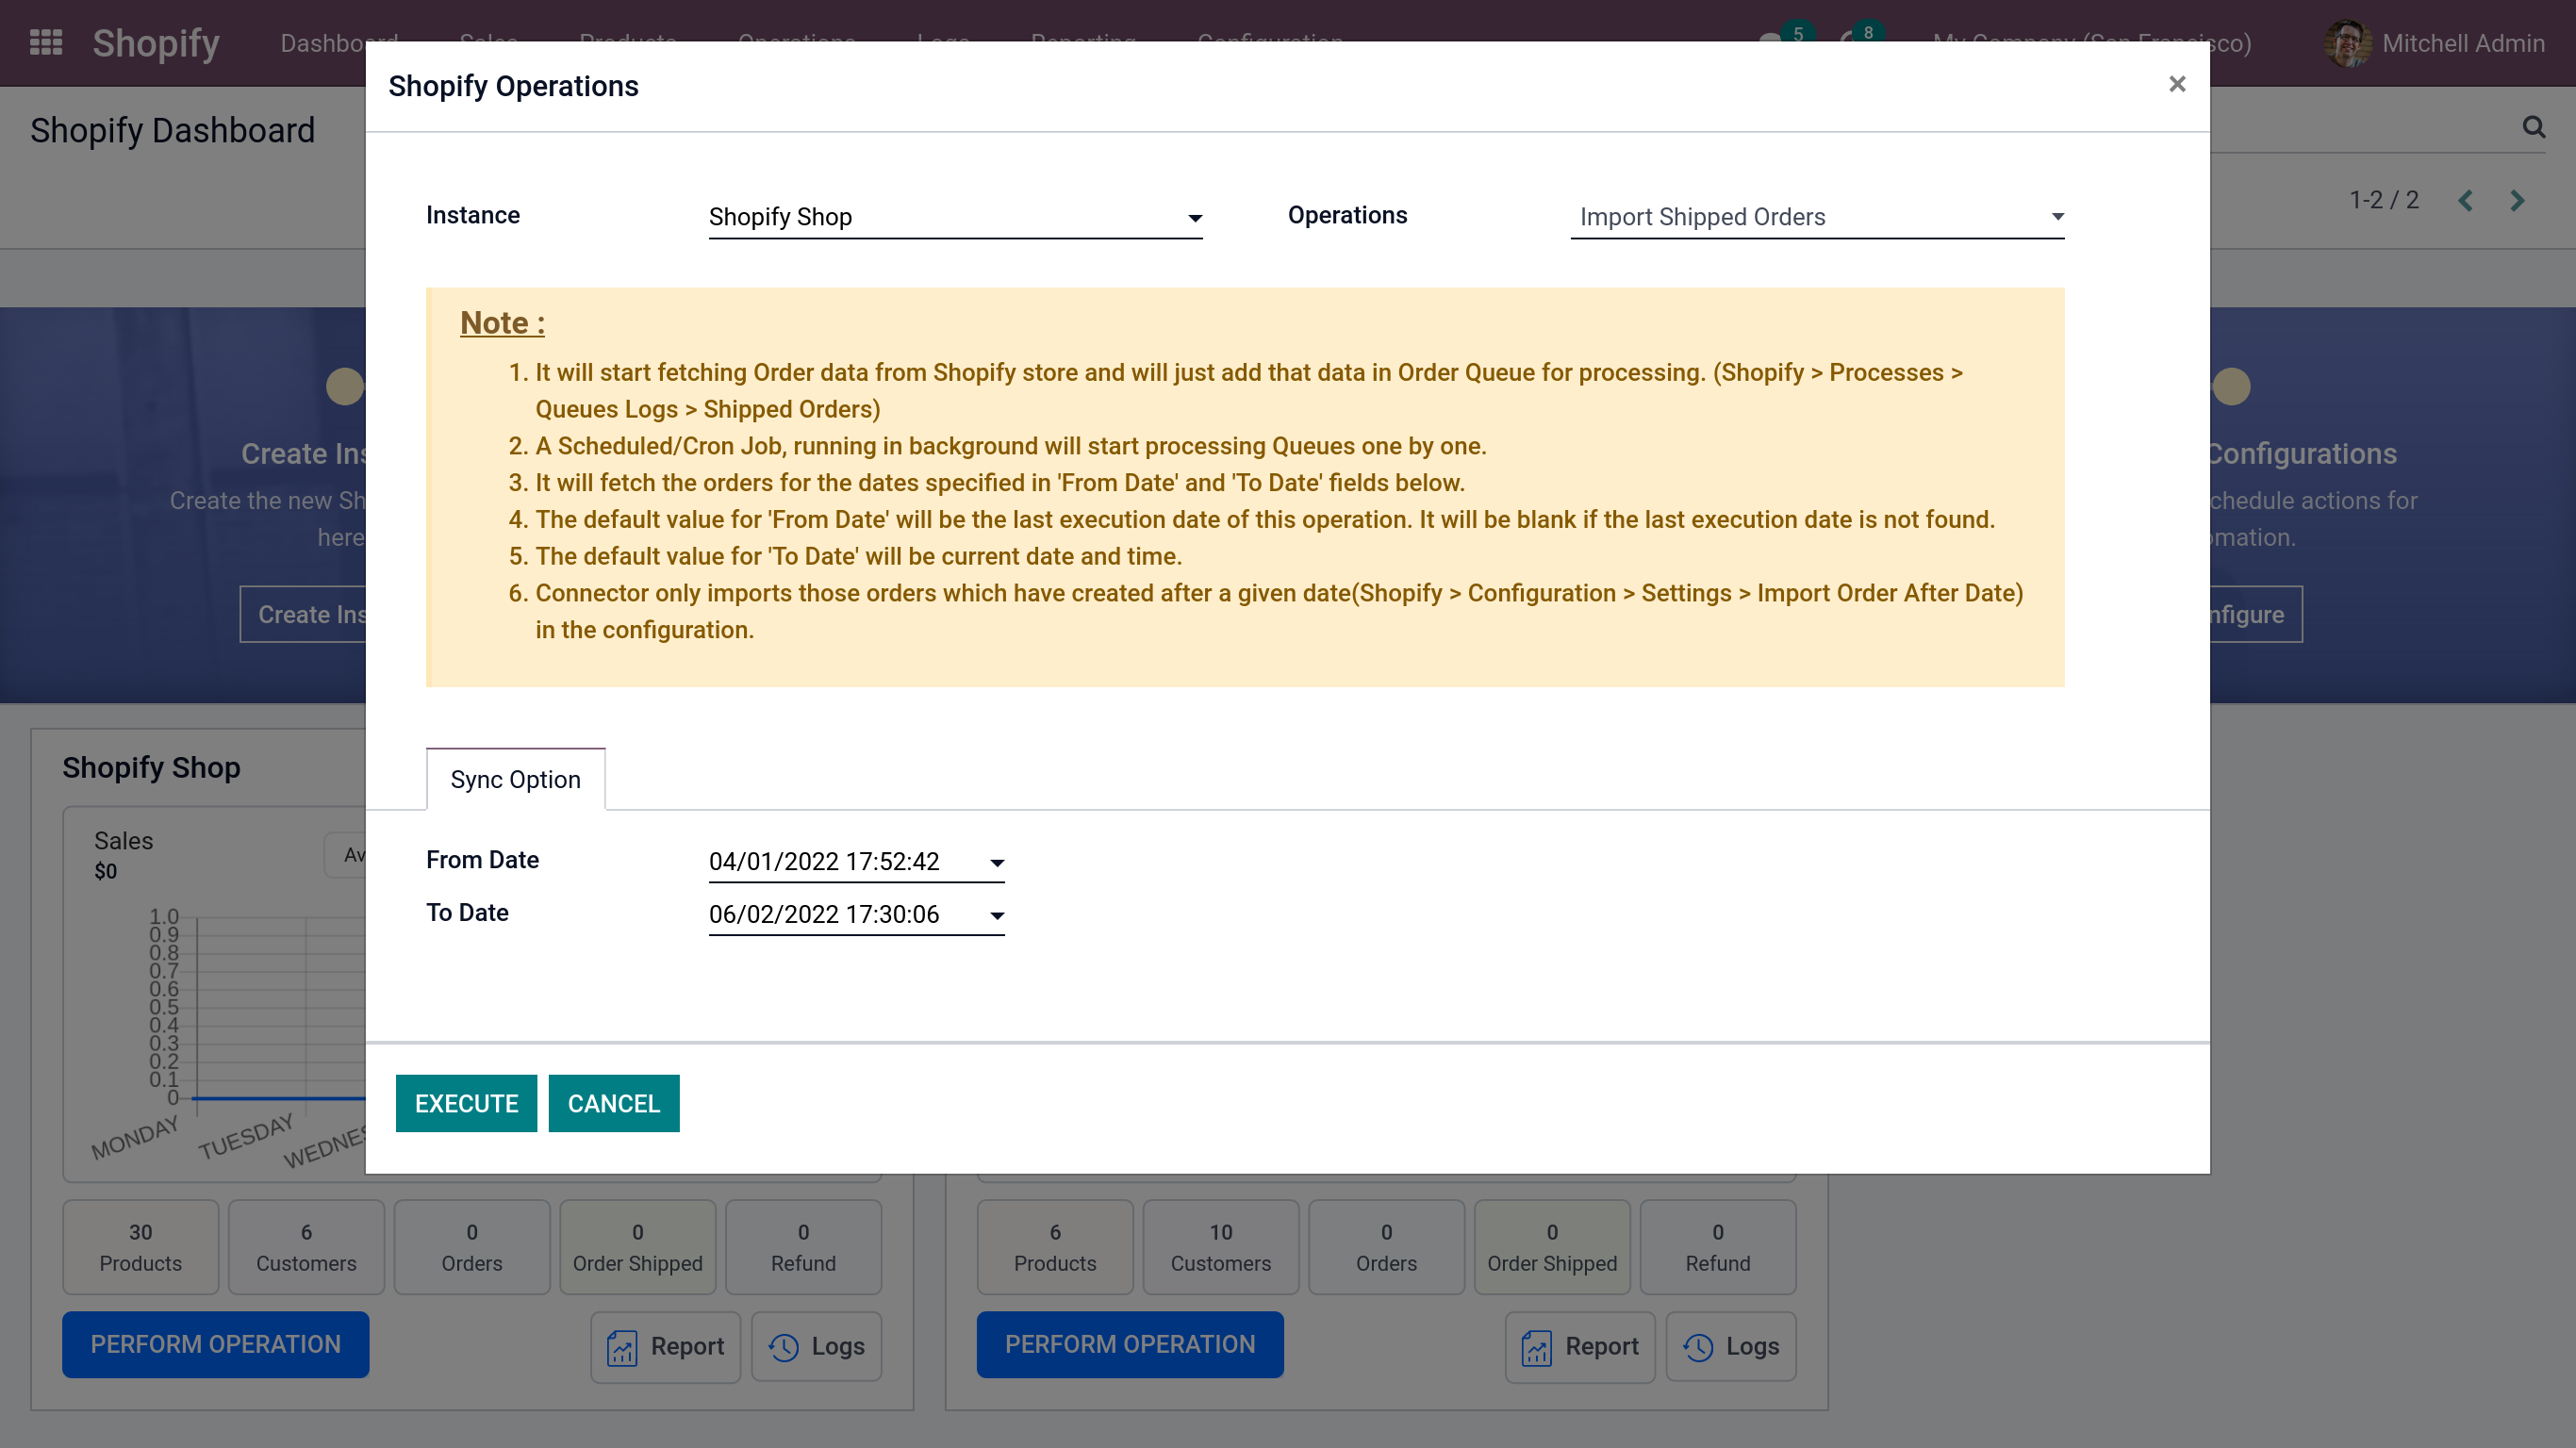The height and width of the screenshot is (1448, 2576).
Task: Click first shop's PERFORM OPERATION button
Action: 215,1344
